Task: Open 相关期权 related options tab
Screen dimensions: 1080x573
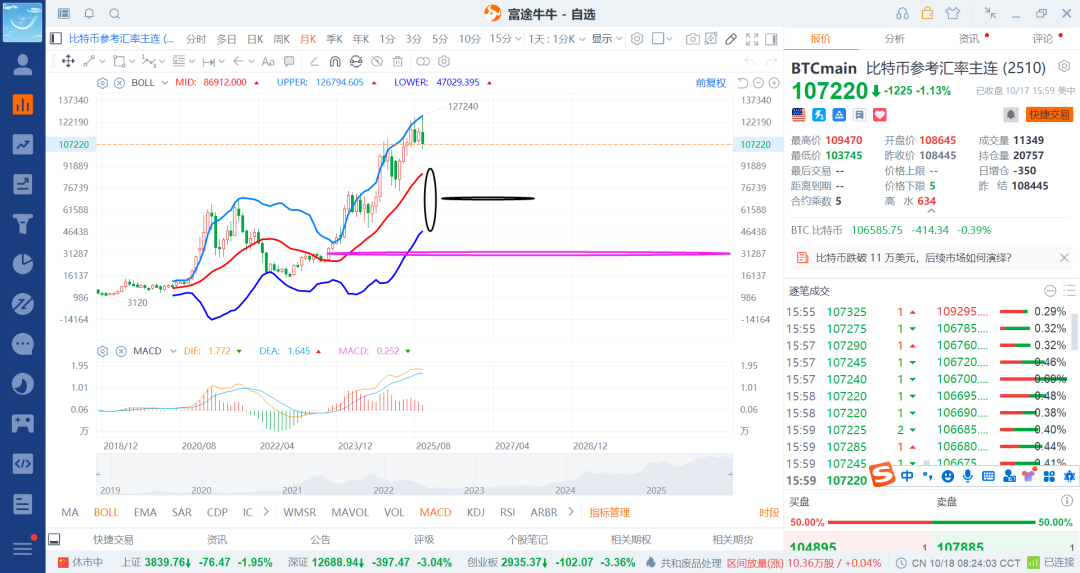Action: coord(631,540)
